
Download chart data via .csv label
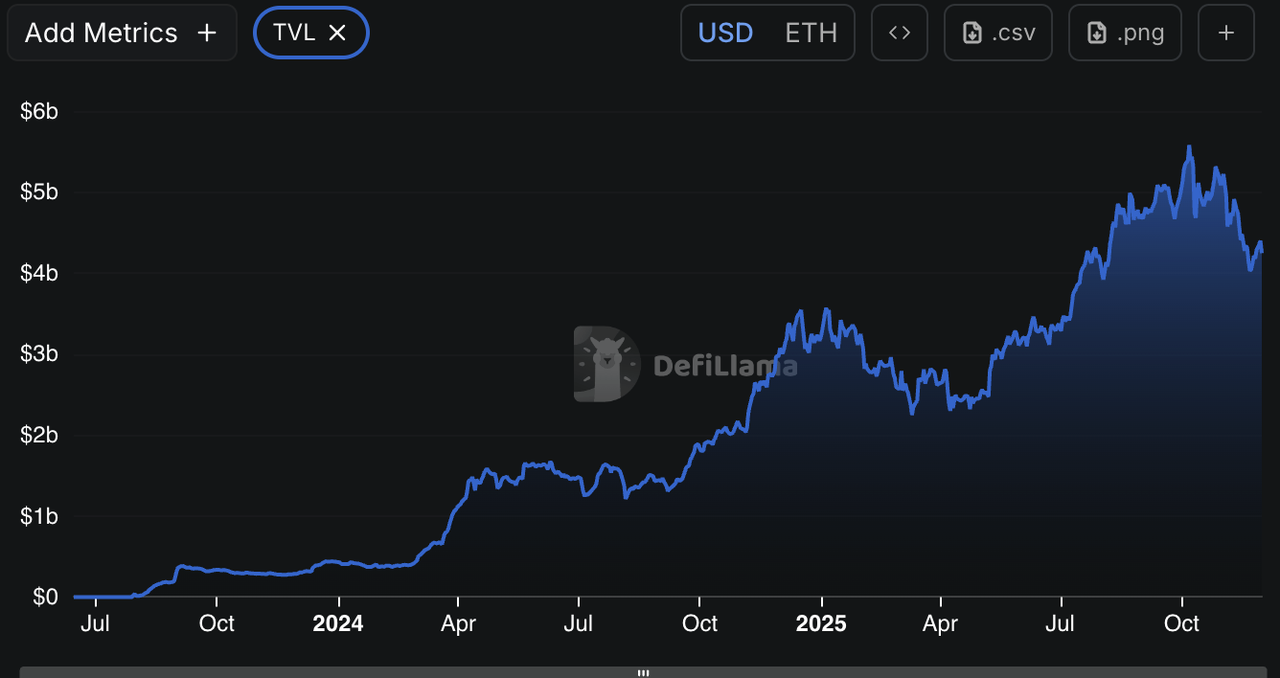point(1013,33)
